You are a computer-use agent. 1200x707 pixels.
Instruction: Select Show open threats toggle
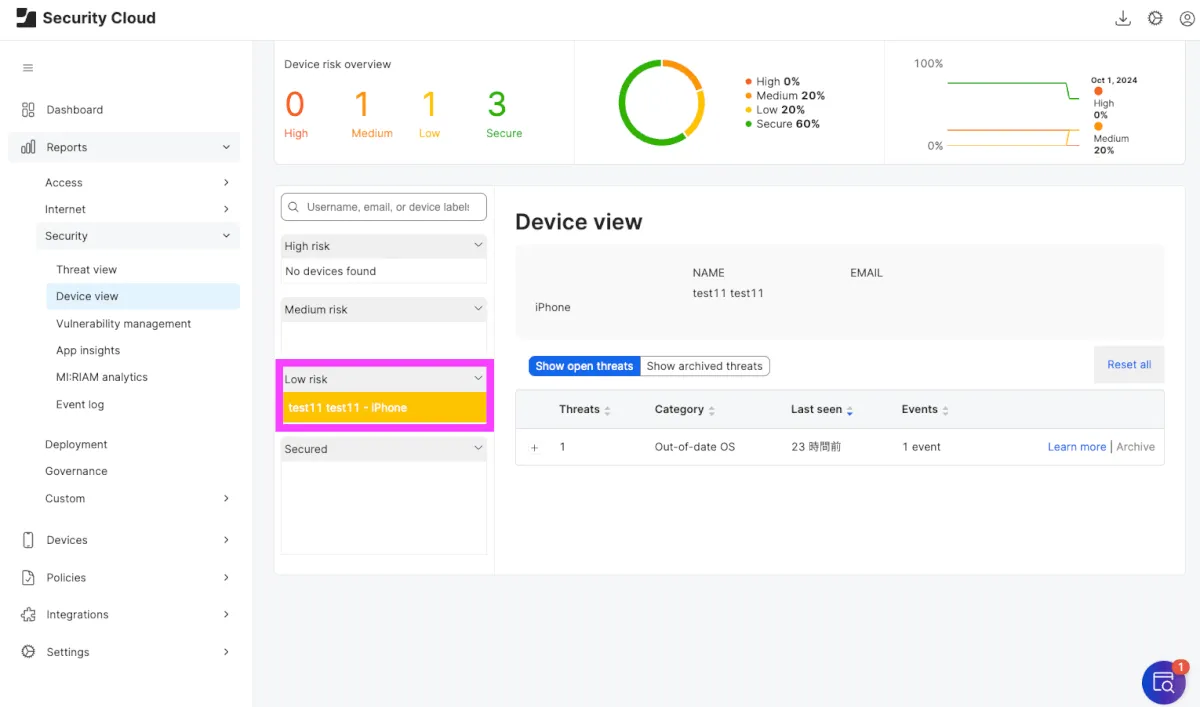tap(584, 366)
